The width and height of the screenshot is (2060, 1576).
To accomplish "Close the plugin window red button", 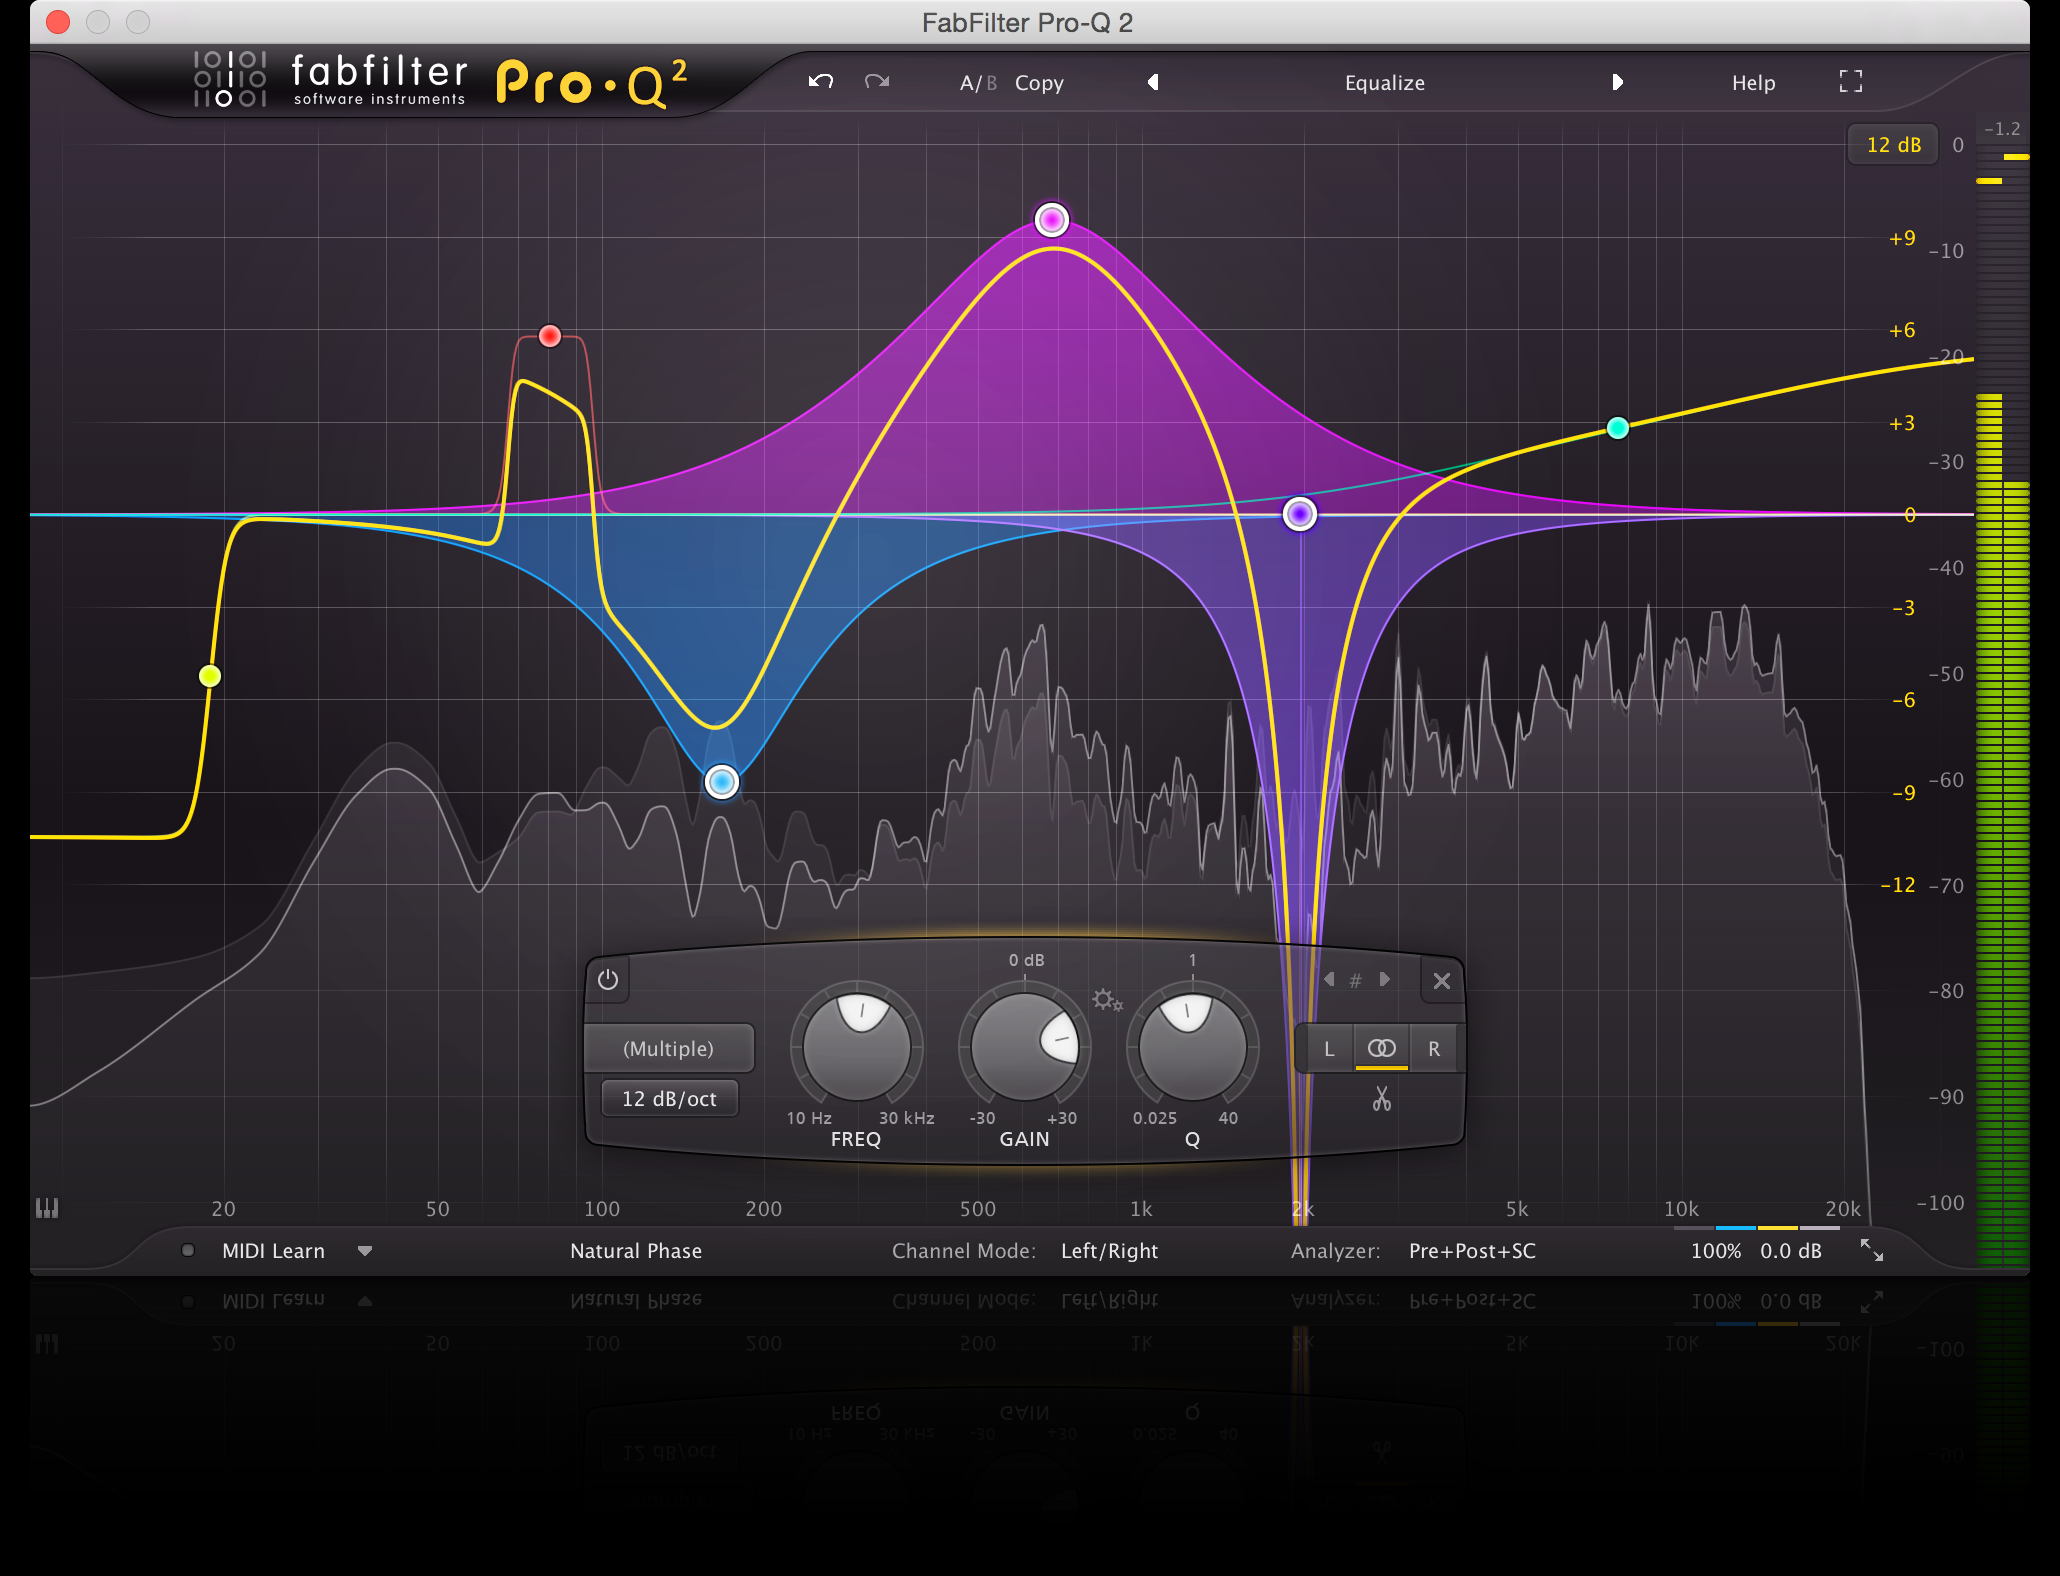I will tap(58, 22).
